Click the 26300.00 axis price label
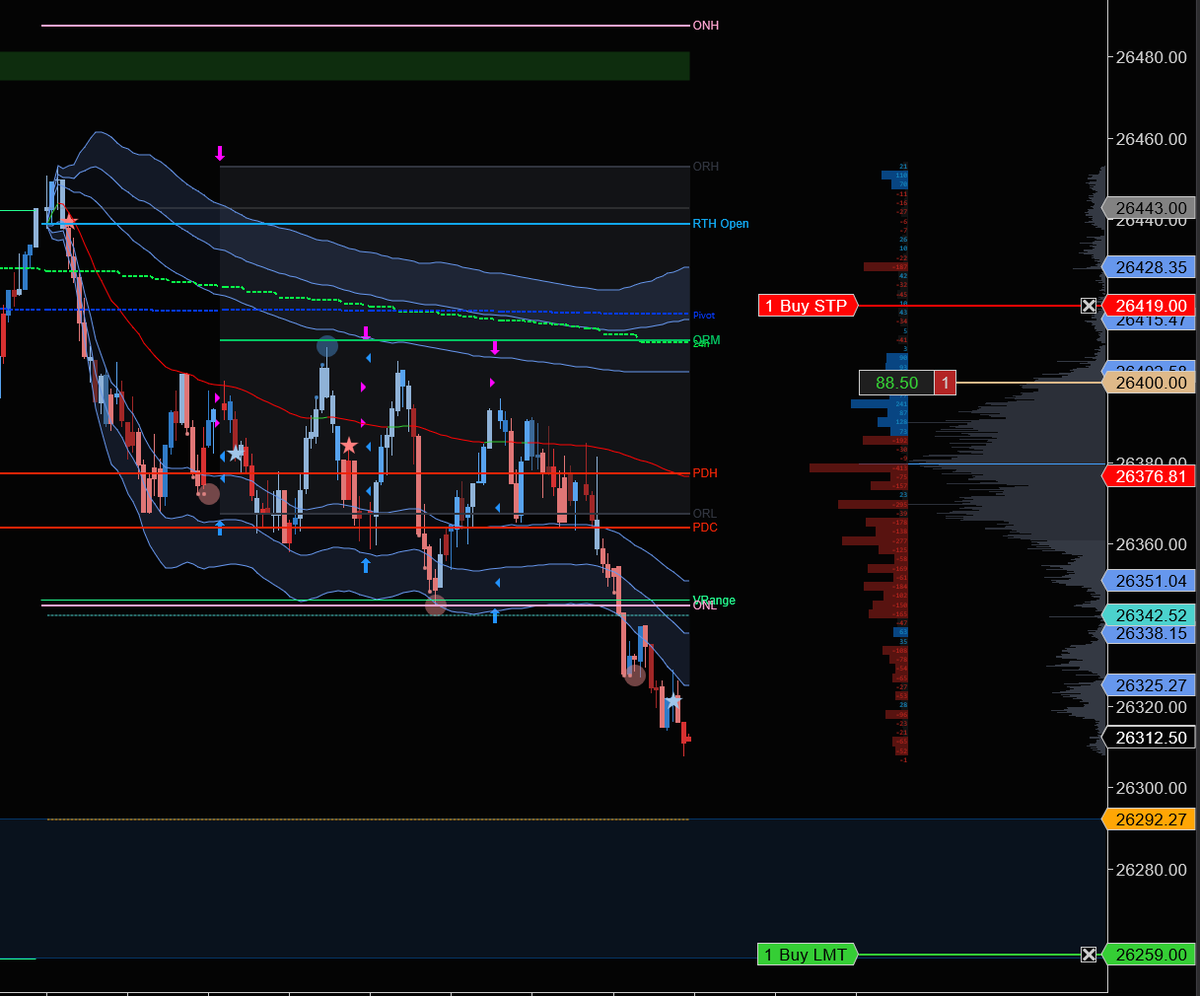Screen dimensions: 1200x996 coord(1150,788)
